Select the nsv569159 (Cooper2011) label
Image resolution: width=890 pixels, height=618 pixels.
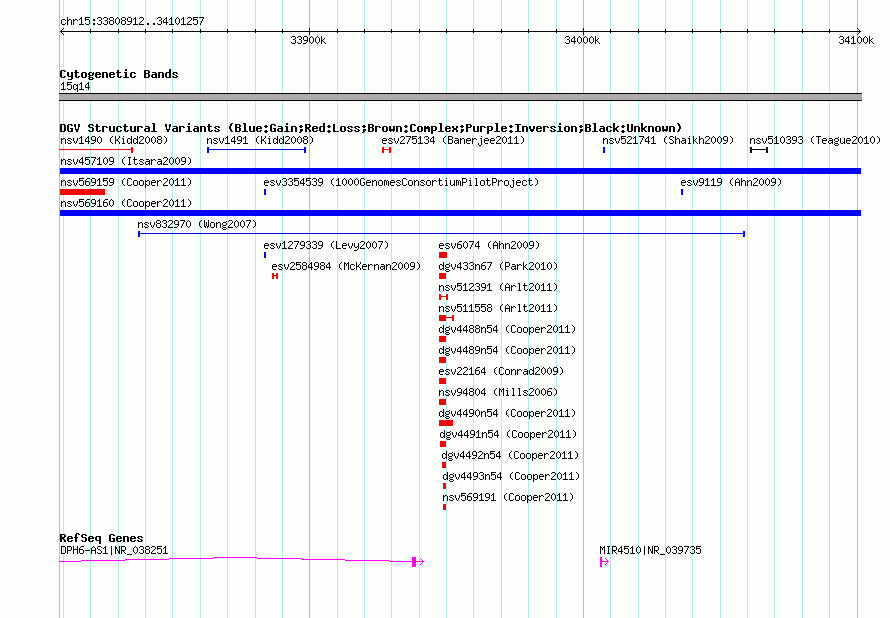click(x=126, y=182)
